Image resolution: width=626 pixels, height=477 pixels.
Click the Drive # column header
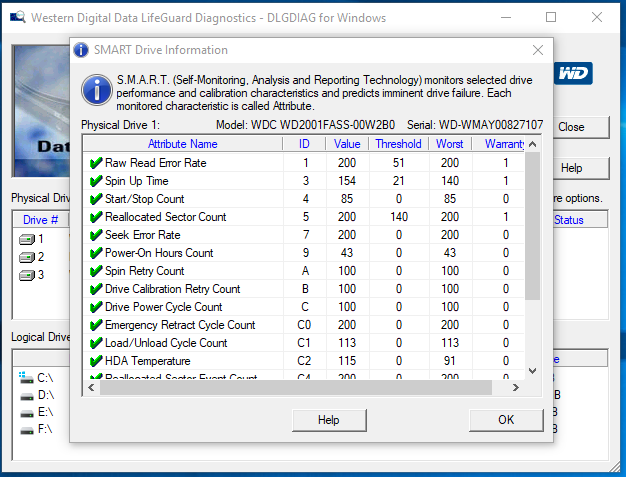(x=41, y=220)
